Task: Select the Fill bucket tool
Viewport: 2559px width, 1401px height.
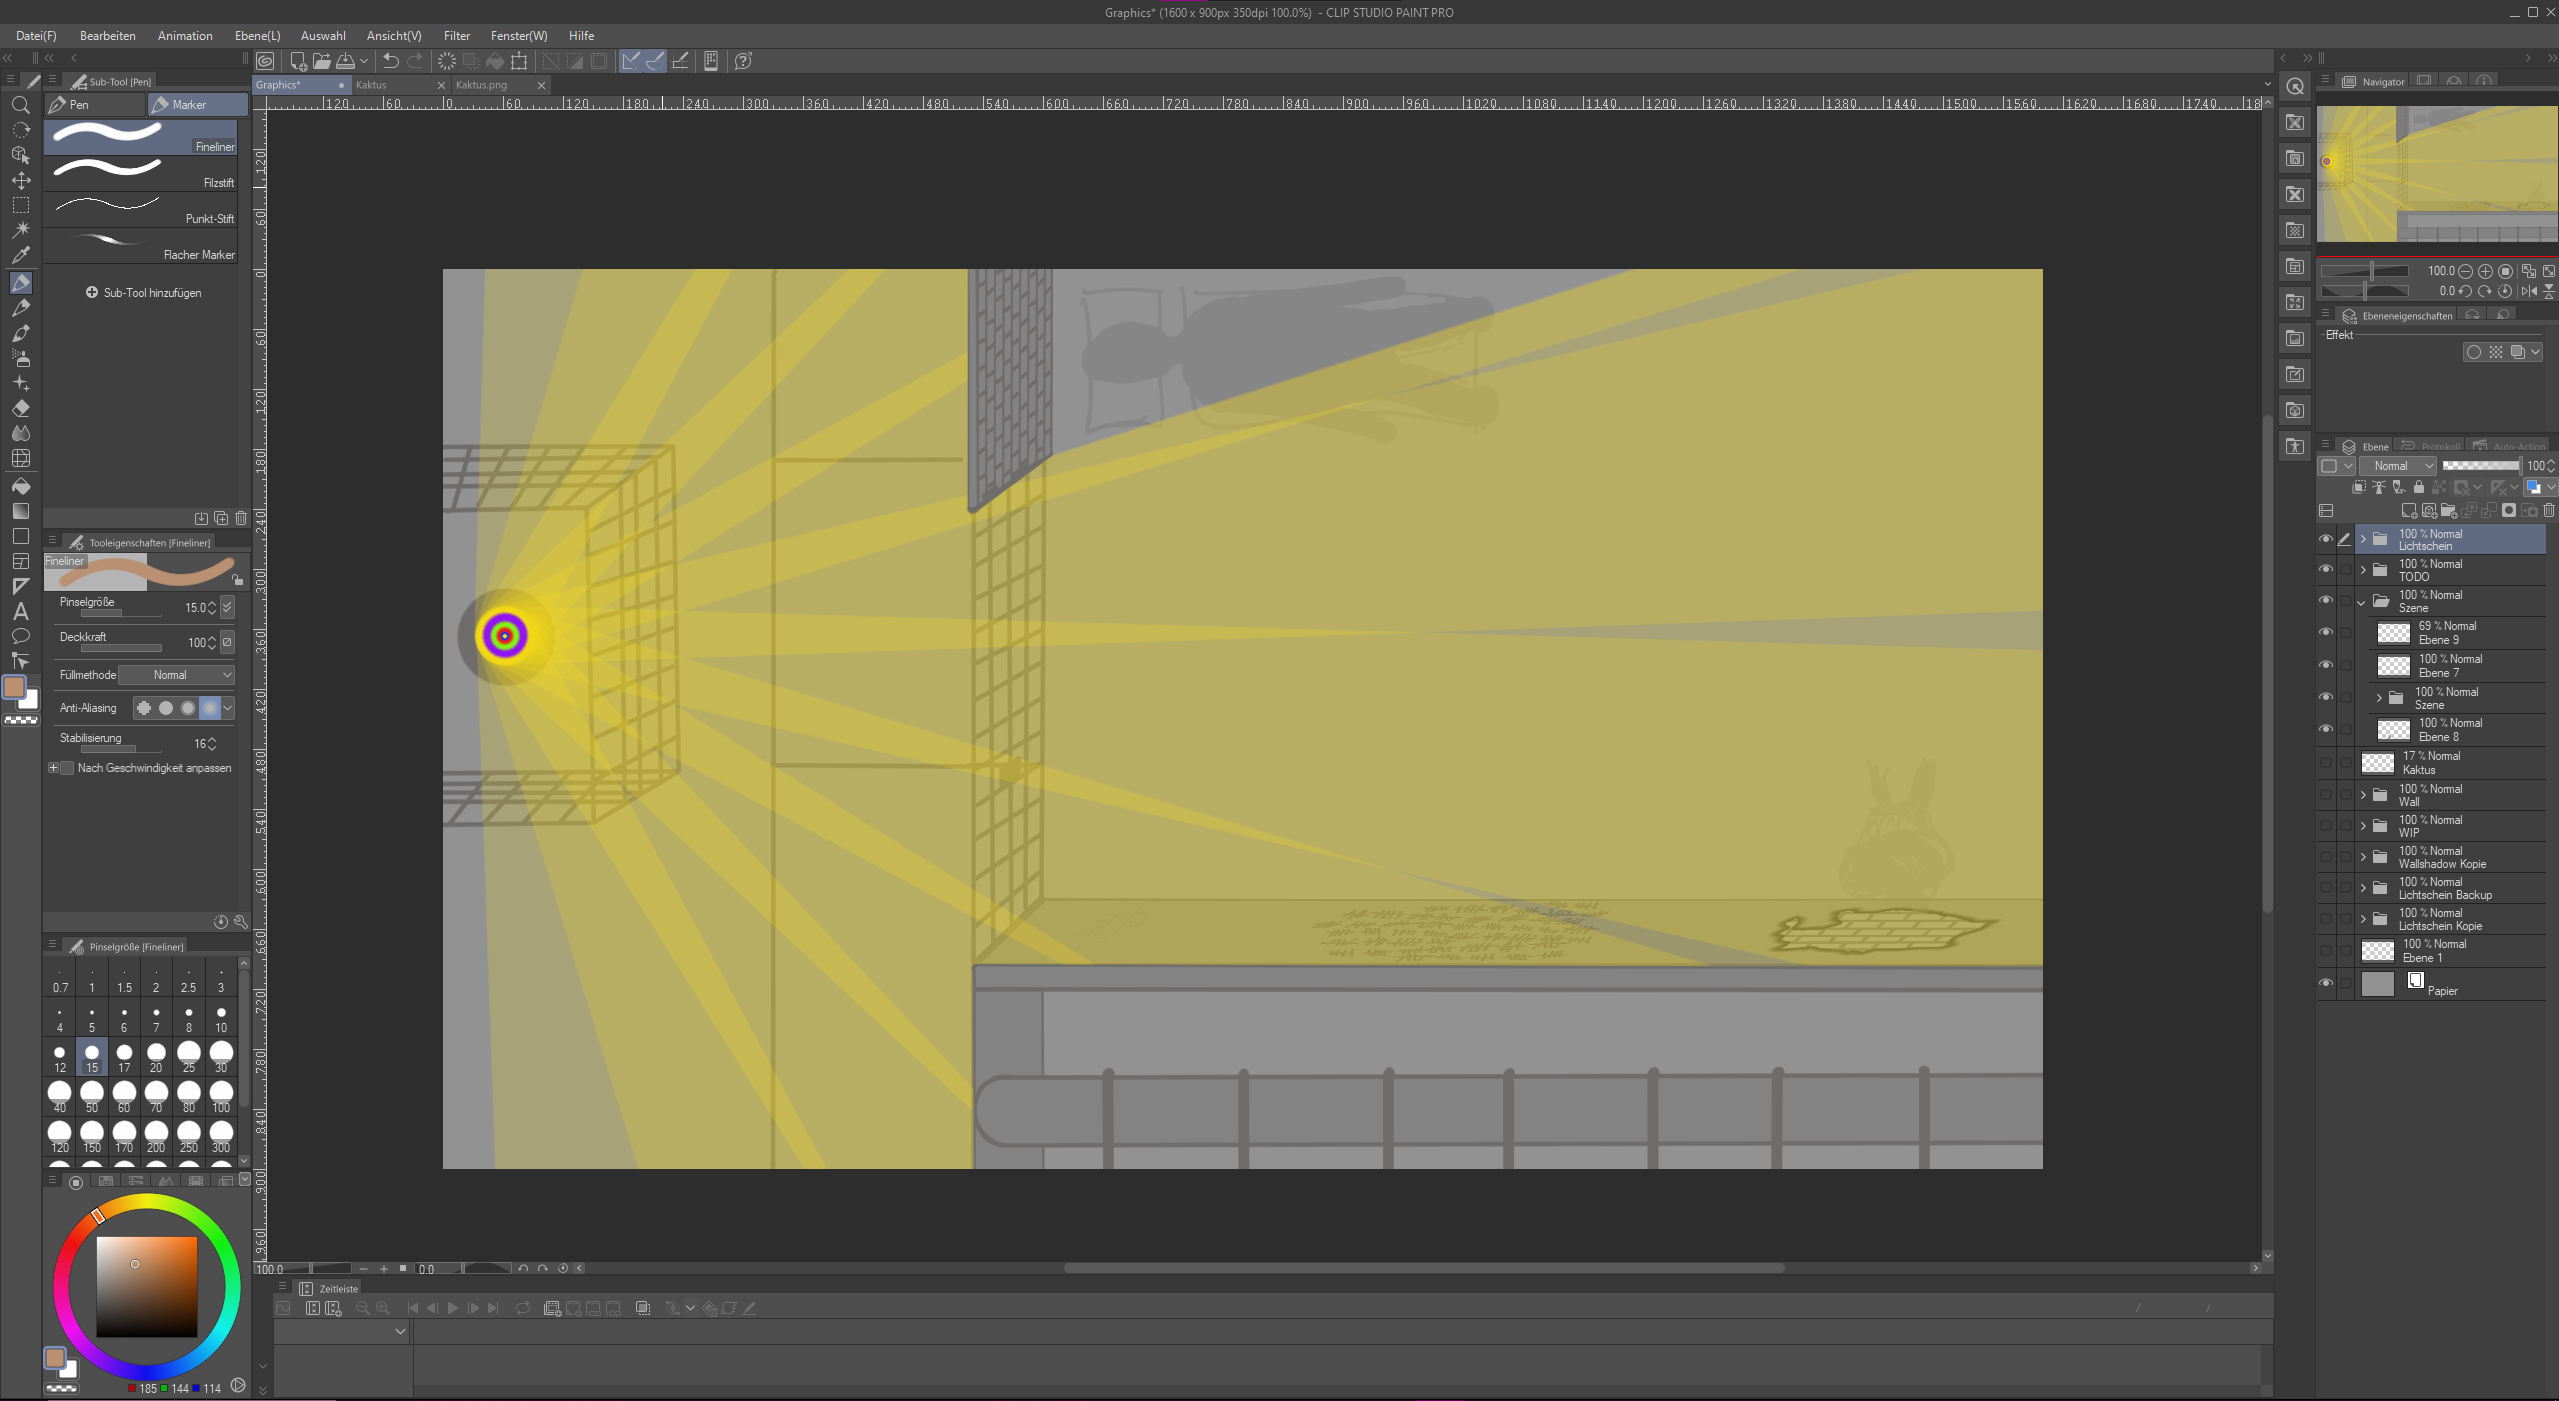Action: tap(21, 486)
